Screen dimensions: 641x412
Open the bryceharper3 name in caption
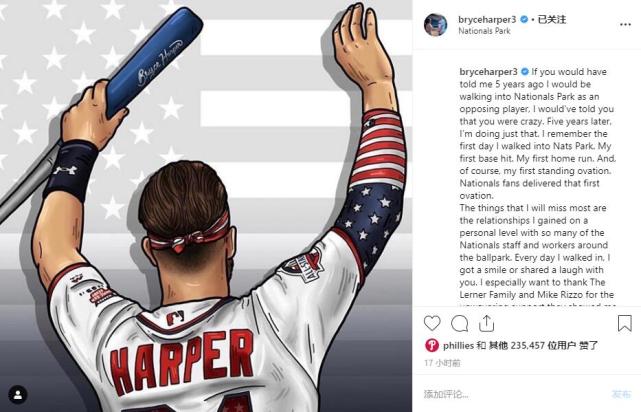tap(488, 72)
